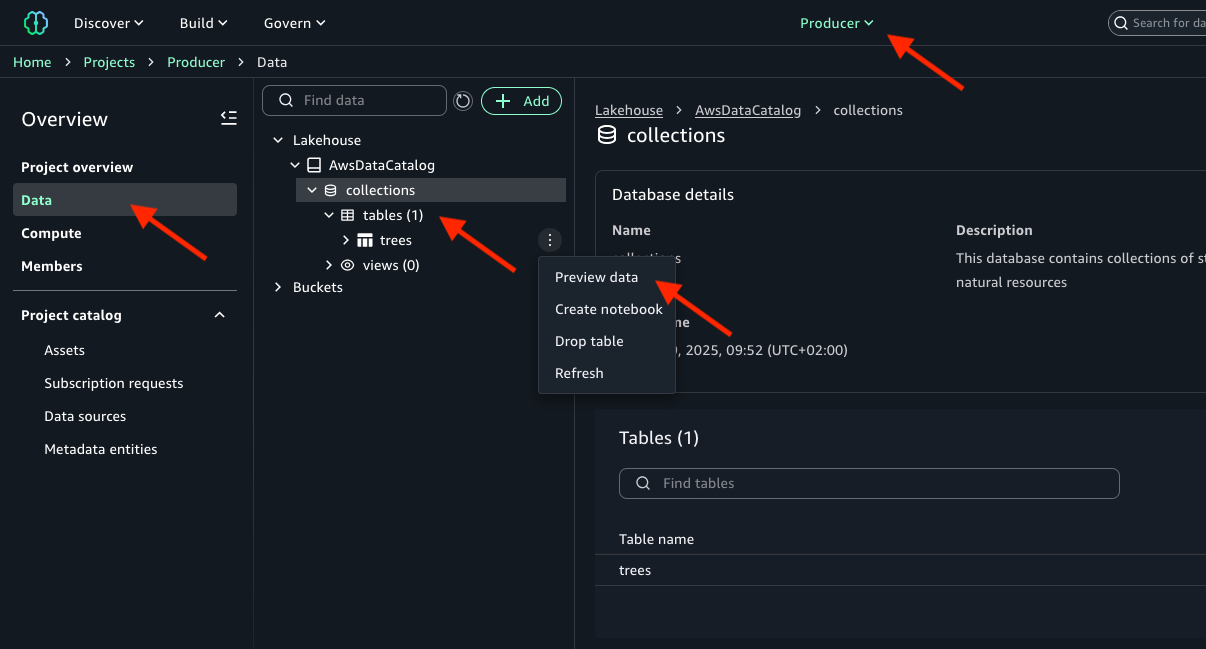Open the vertical ellipsis menu for tables
This screenshot has height=649, width=1206.
click(x=550, y=240)
